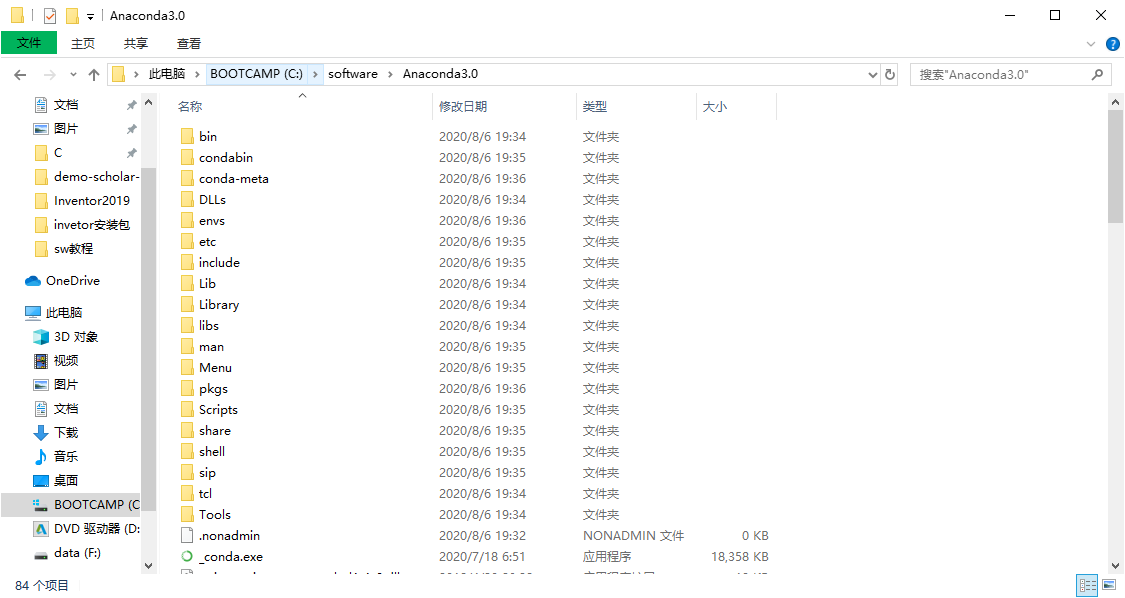This screenshot has height=598, width=1125.
Task: Select OneDrive in the navigation pane
Action: click(72, 281)
